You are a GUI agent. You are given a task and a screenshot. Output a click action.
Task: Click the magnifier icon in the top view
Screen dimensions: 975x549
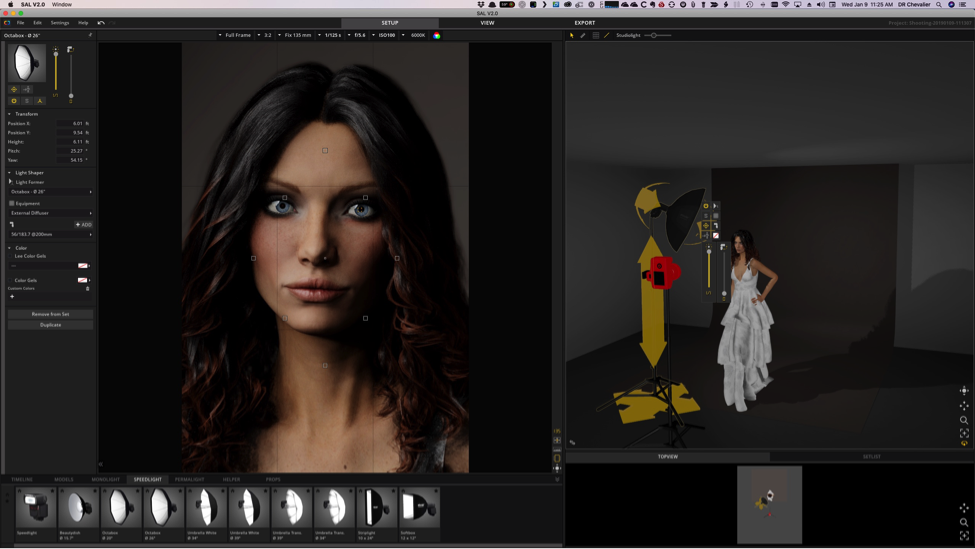(x=964, y=522)
